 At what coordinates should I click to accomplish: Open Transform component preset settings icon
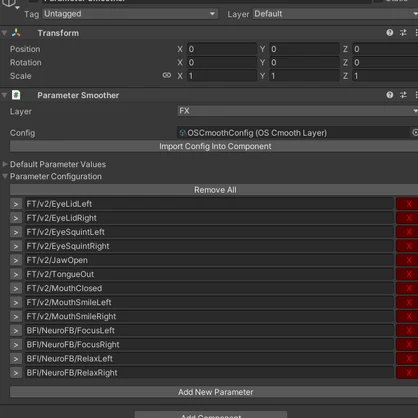403,33
